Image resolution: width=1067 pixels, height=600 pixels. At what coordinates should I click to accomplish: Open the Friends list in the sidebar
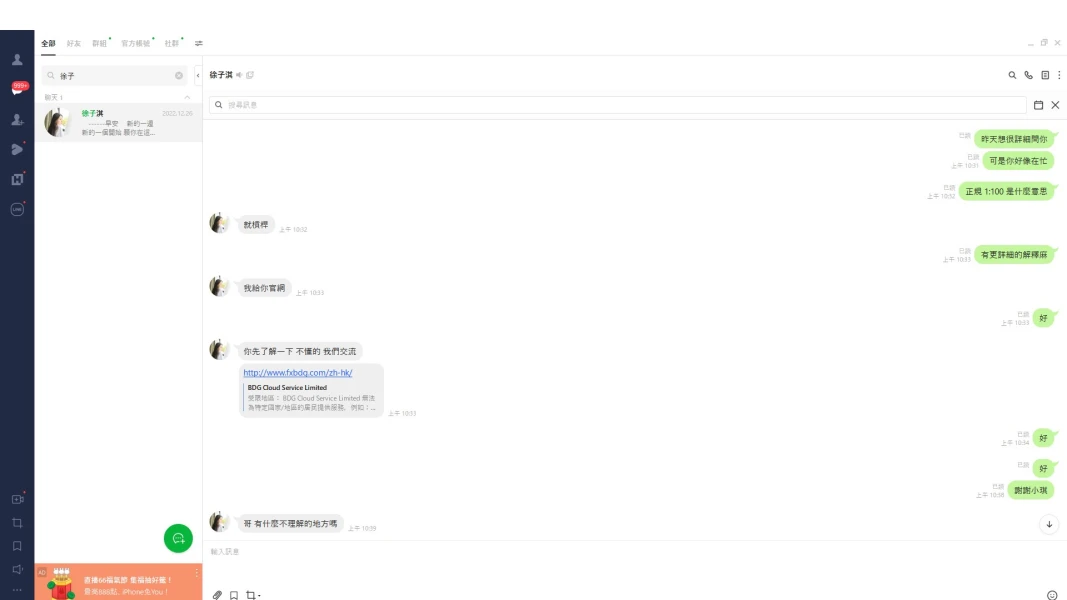(18, 60)
